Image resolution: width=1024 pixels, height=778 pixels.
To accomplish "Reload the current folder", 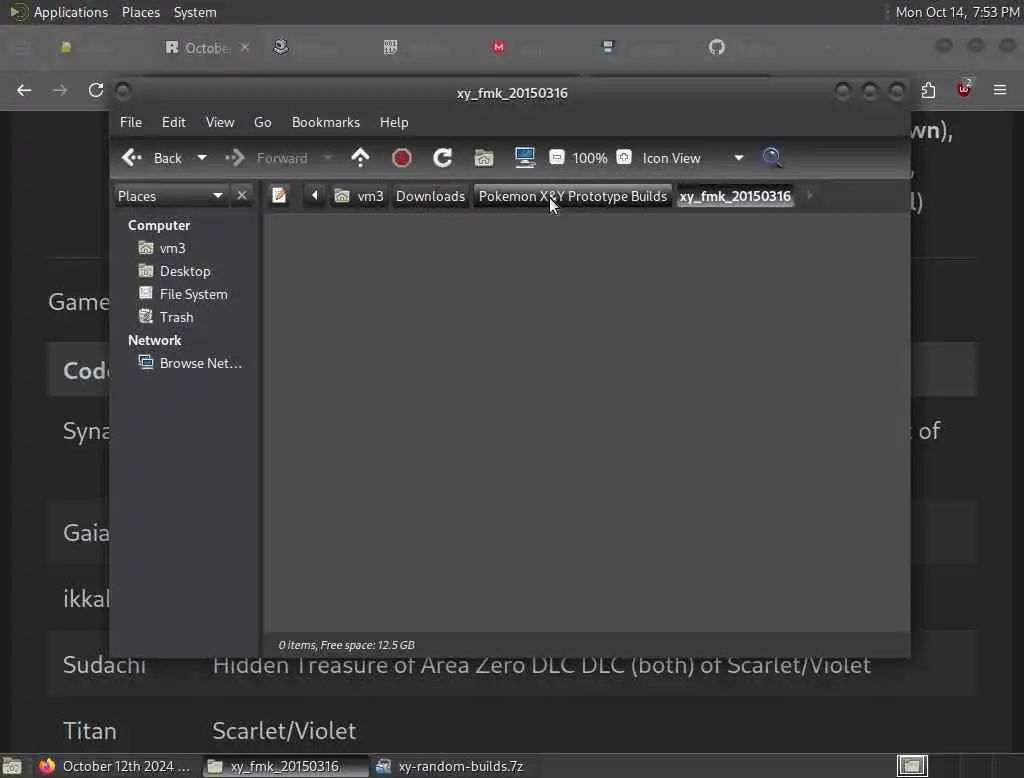I will point(442,158).
